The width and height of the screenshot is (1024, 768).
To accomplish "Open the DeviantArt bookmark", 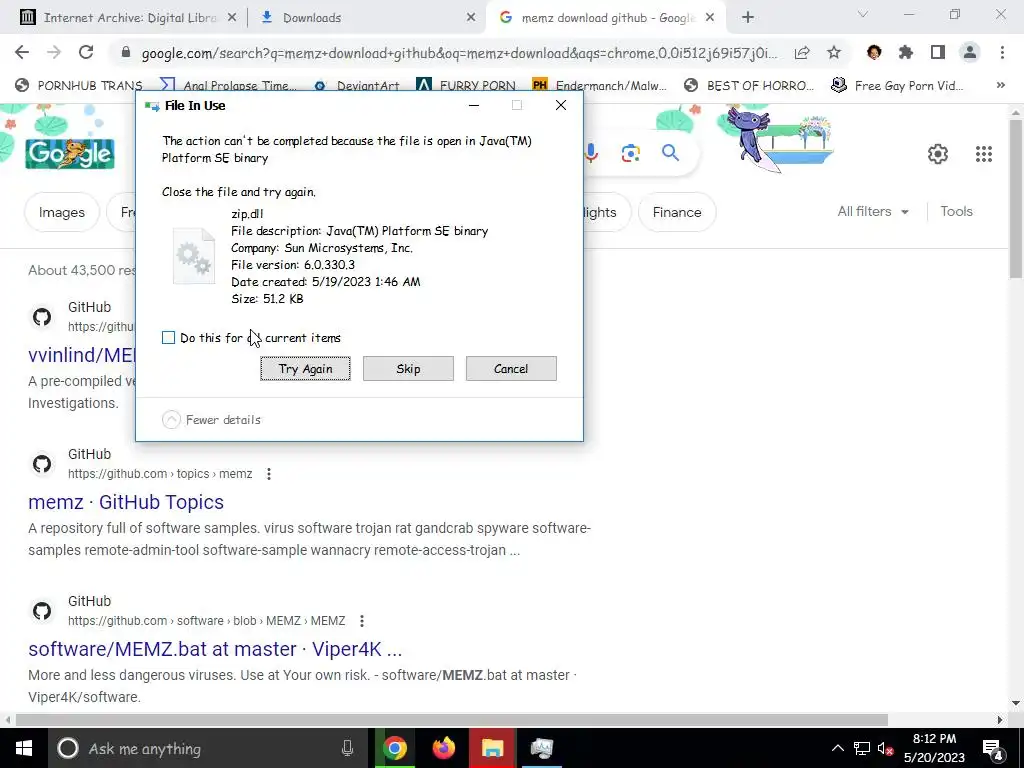I will [x=357, y=85].
